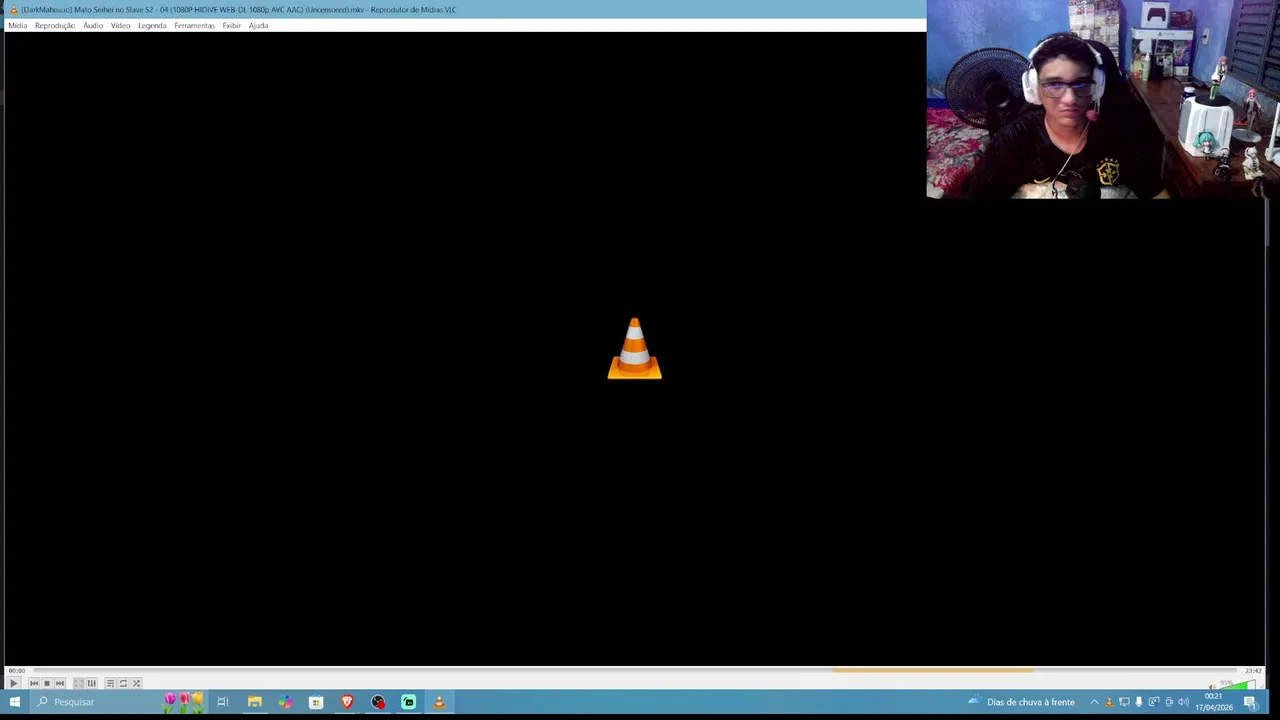
Task: Open the Windows Start menu
Action: pos(15,702)
